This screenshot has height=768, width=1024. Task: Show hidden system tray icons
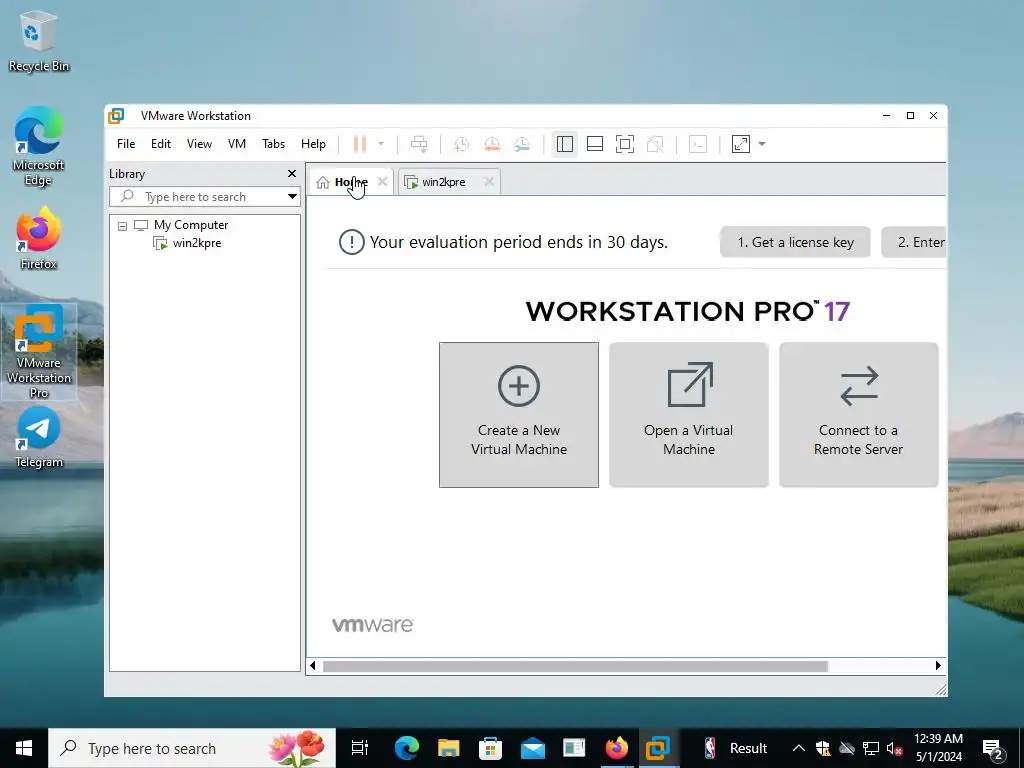(799, 748)
